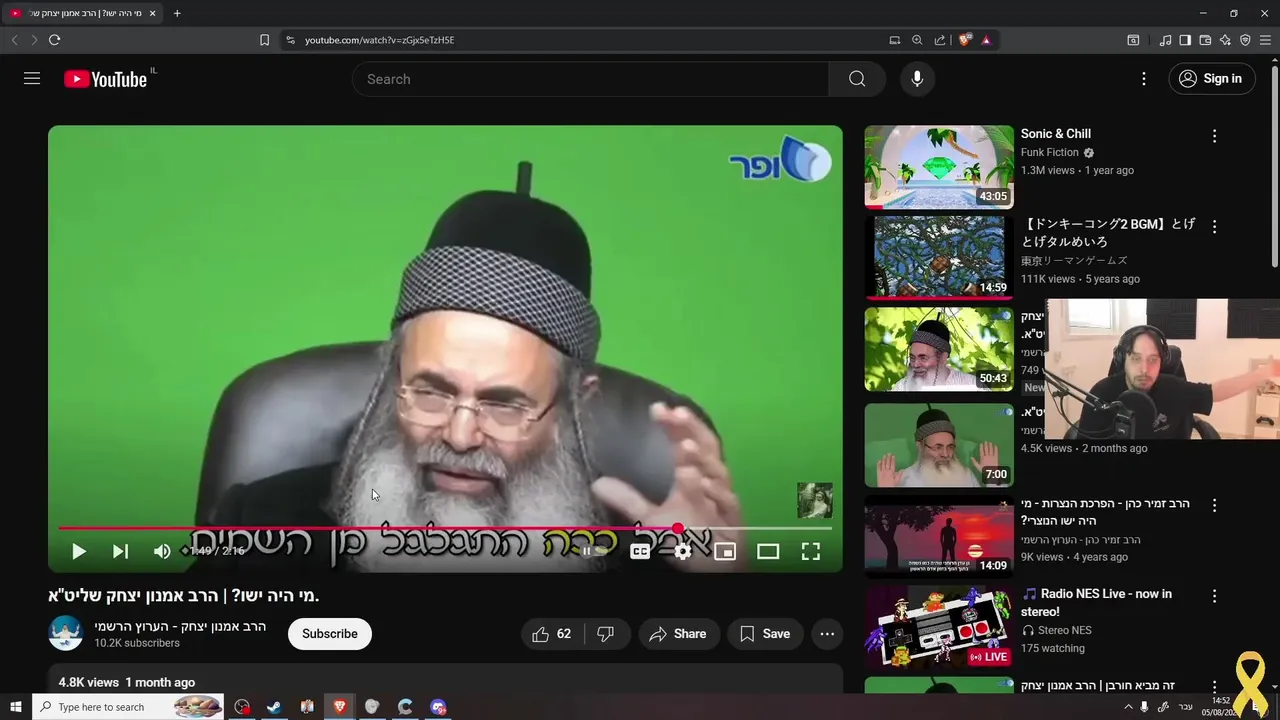Open Brave Leo AI sparkle icon
1280x720 pixels.
(x=1225, y=40)
